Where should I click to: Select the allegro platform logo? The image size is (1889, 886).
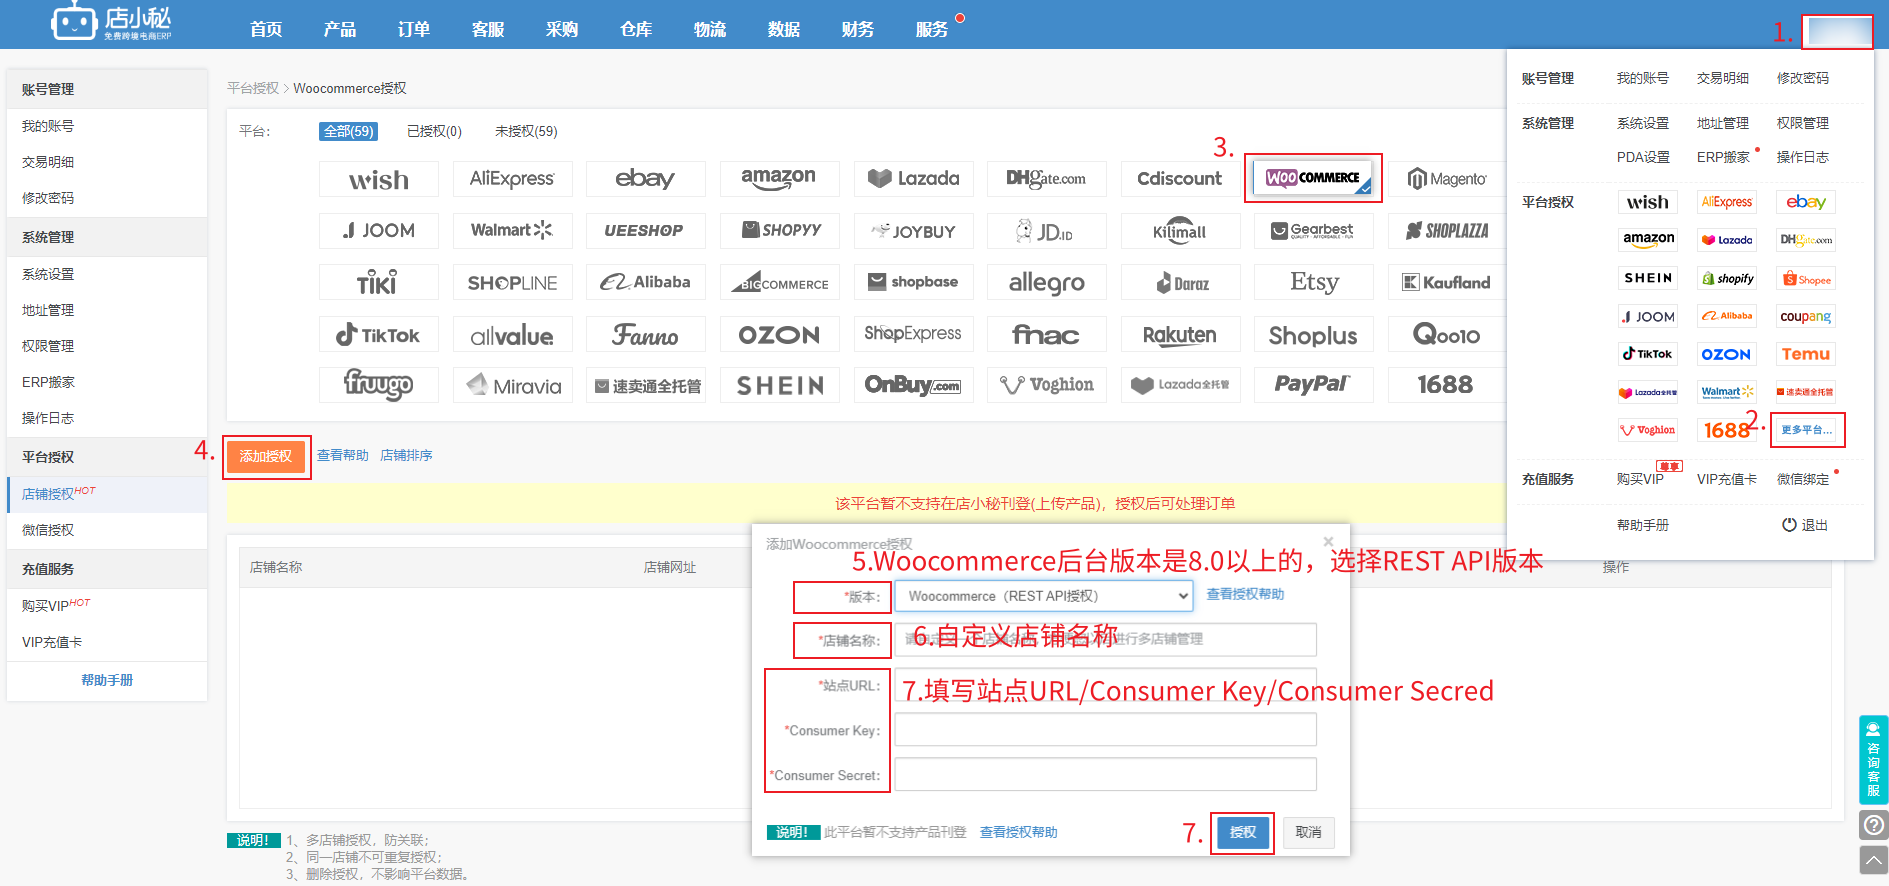[1046, 282]
